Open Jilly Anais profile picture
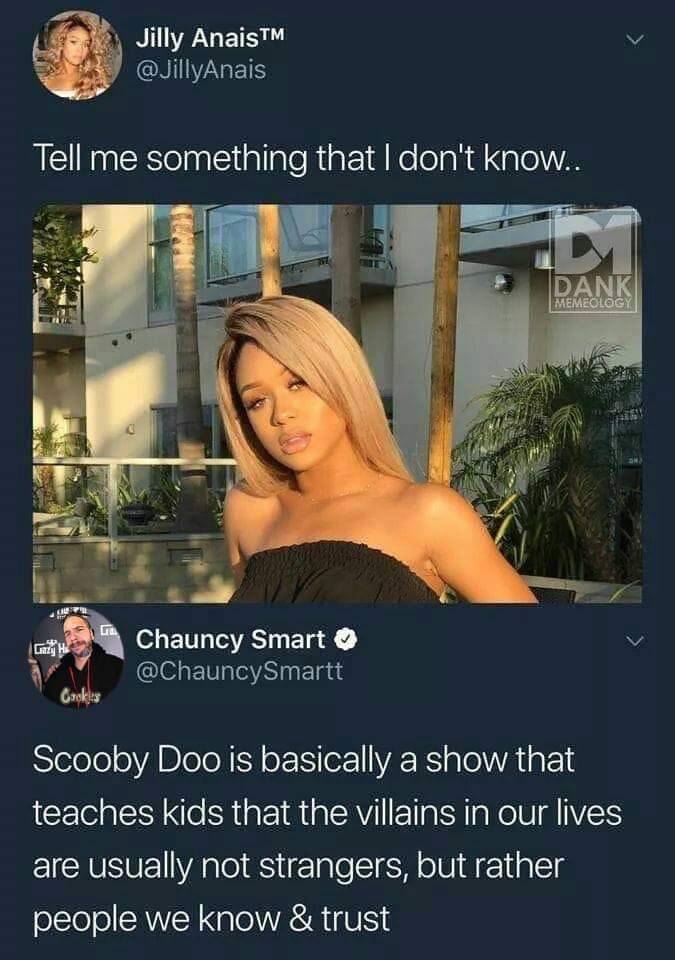675x960 pixels. tap(78, 54)
